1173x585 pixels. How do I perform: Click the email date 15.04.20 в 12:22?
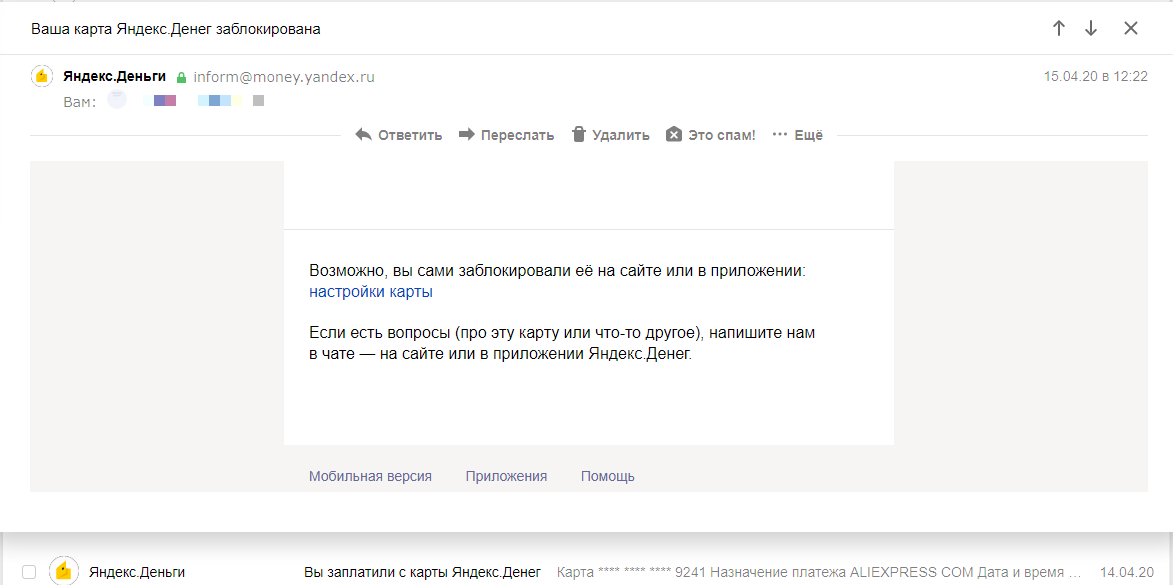1096,76
